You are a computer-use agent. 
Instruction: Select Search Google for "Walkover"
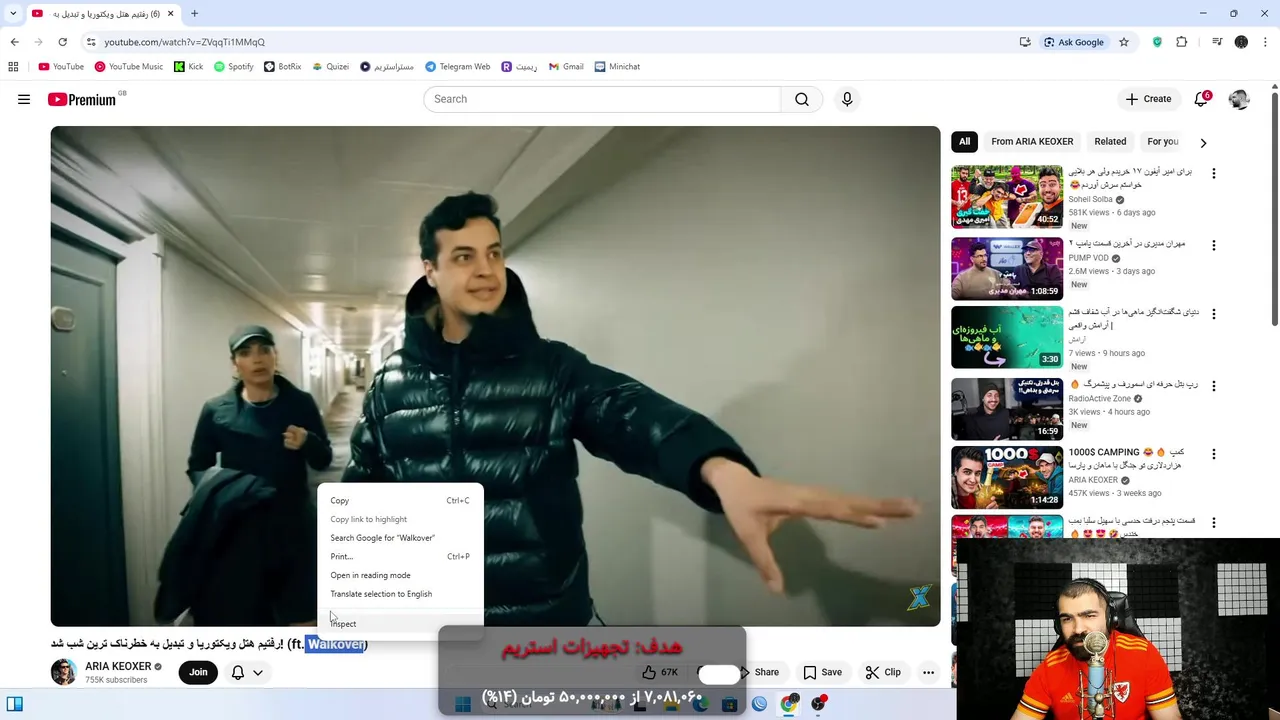400,538
